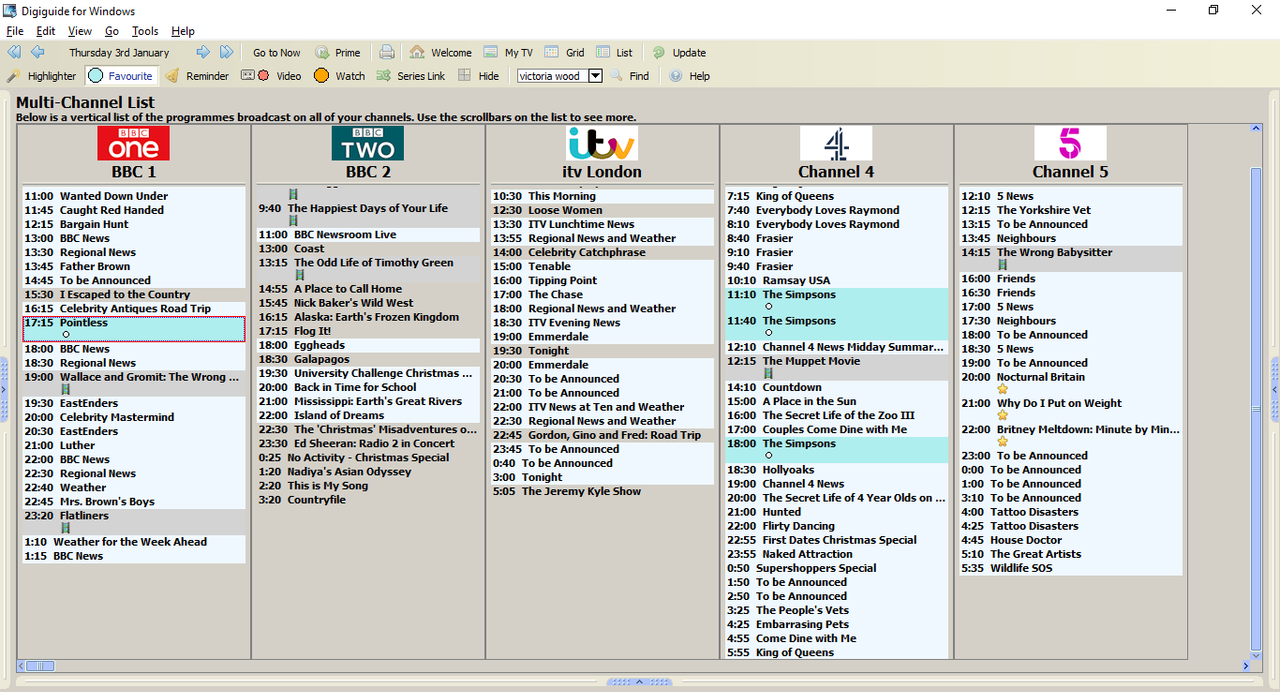Select Loose Women at 12:30

tap(603, 211)
